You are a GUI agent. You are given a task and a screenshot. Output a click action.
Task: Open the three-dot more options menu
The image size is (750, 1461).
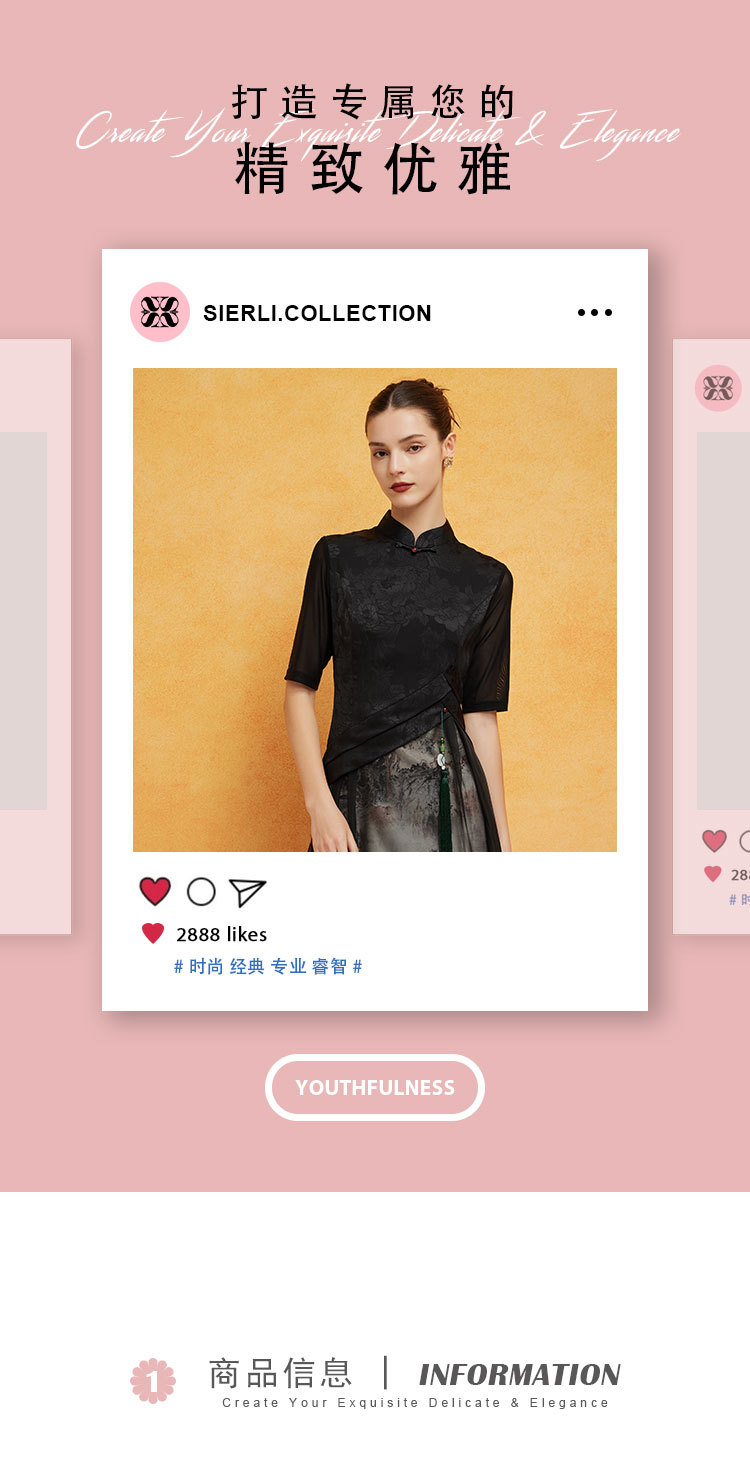[595, 313]
